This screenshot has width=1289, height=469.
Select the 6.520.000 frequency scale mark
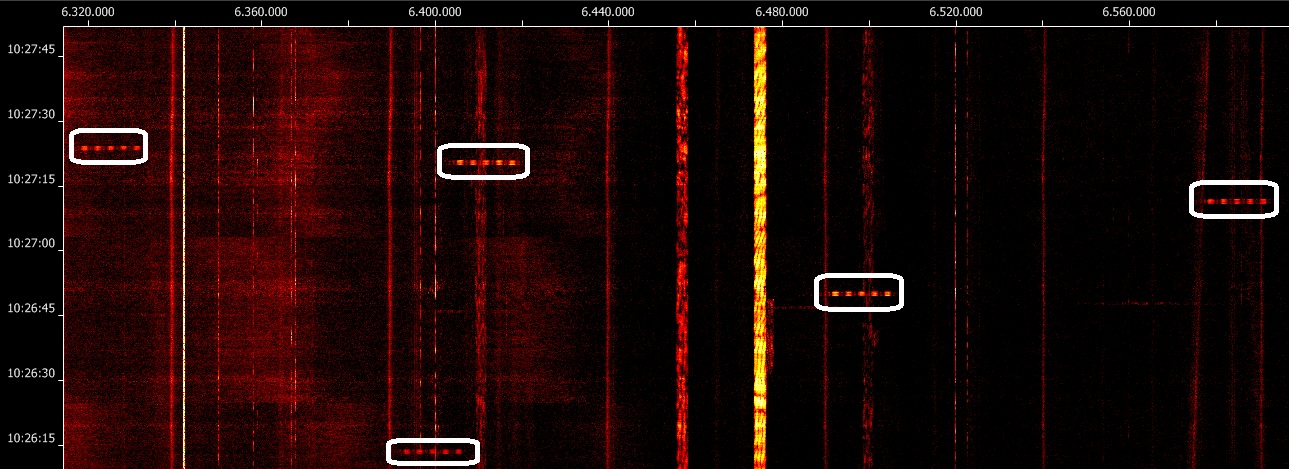click(955, 12)
